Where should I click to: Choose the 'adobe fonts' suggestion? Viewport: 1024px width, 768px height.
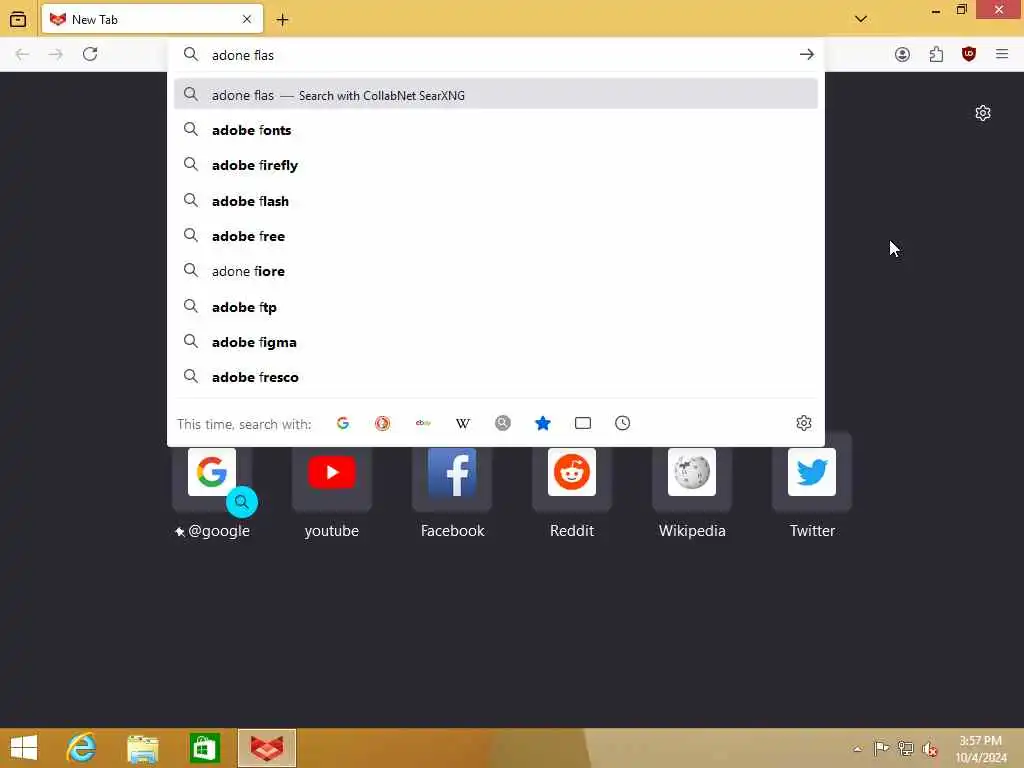click(x=496, y=130)
